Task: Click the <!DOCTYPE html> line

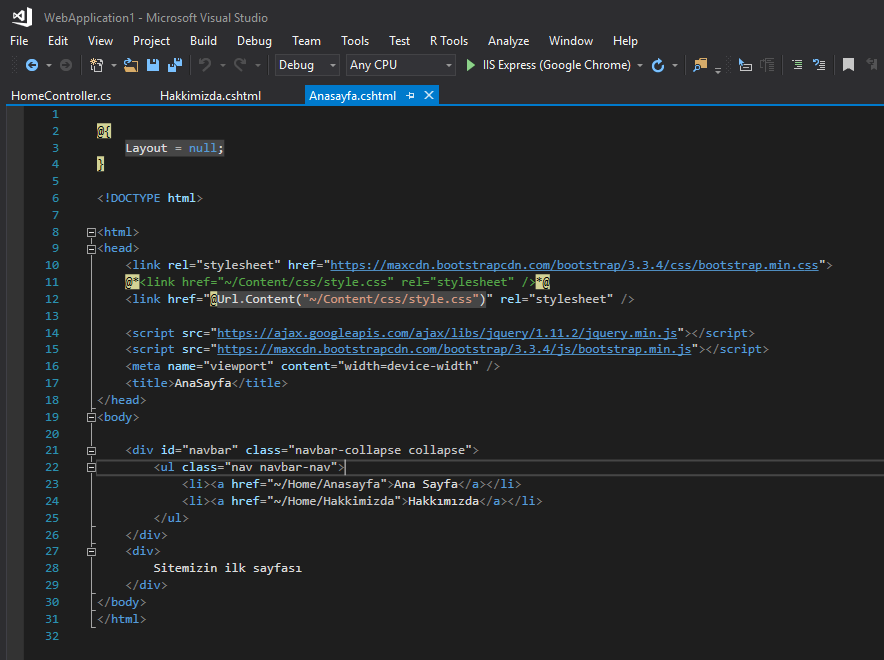Action: coord(150,198)
